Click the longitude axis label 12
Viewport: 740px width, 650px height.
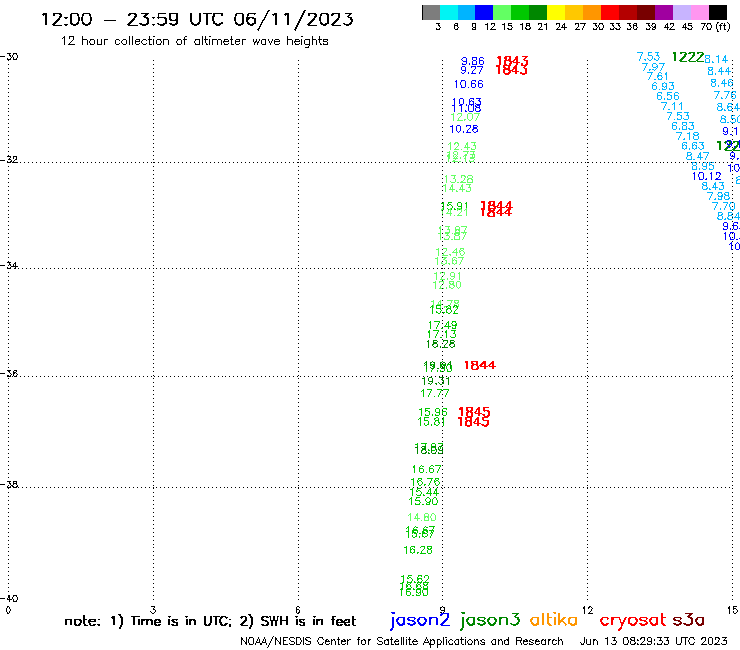(x=587, y=610)
